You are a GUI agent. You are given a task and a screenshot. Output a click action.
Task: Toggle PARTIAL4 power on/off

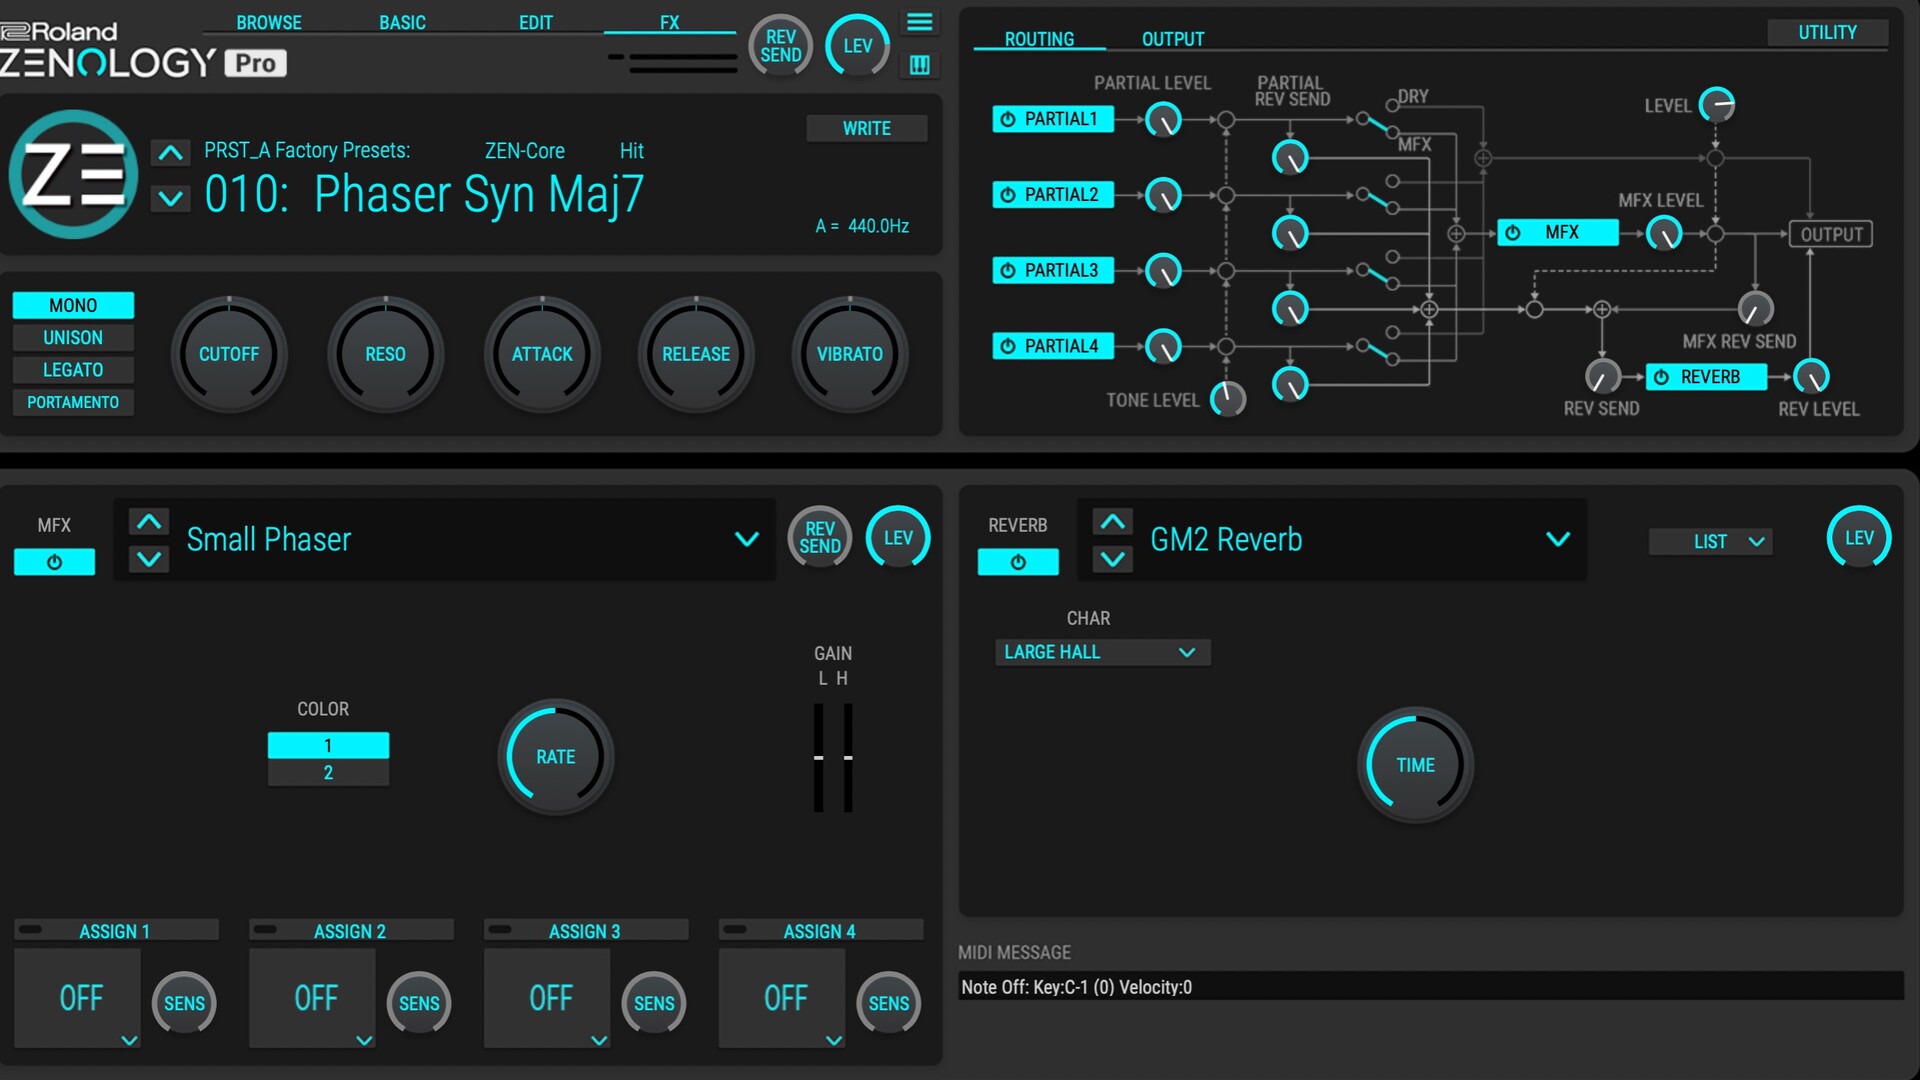(x=1052, y=346)
